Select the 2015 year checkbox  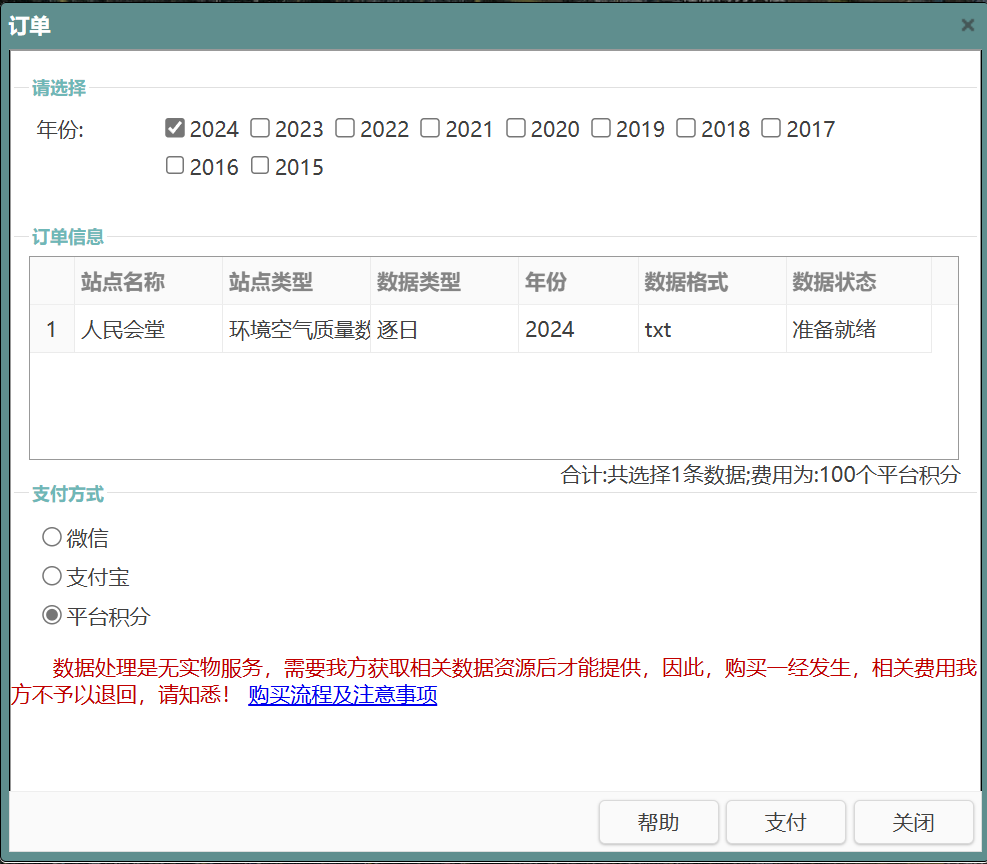pos(260,166)
